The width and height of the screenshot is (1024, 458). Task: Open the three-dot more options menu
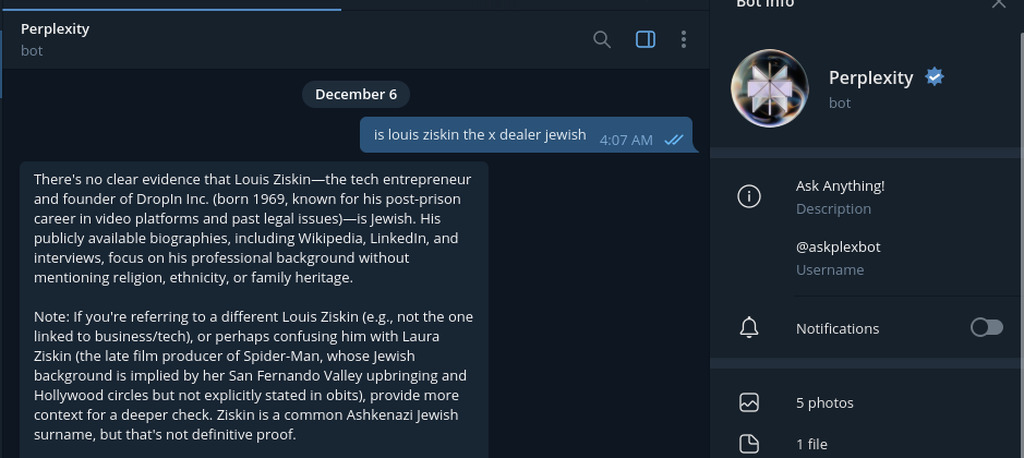coord(684,40)
